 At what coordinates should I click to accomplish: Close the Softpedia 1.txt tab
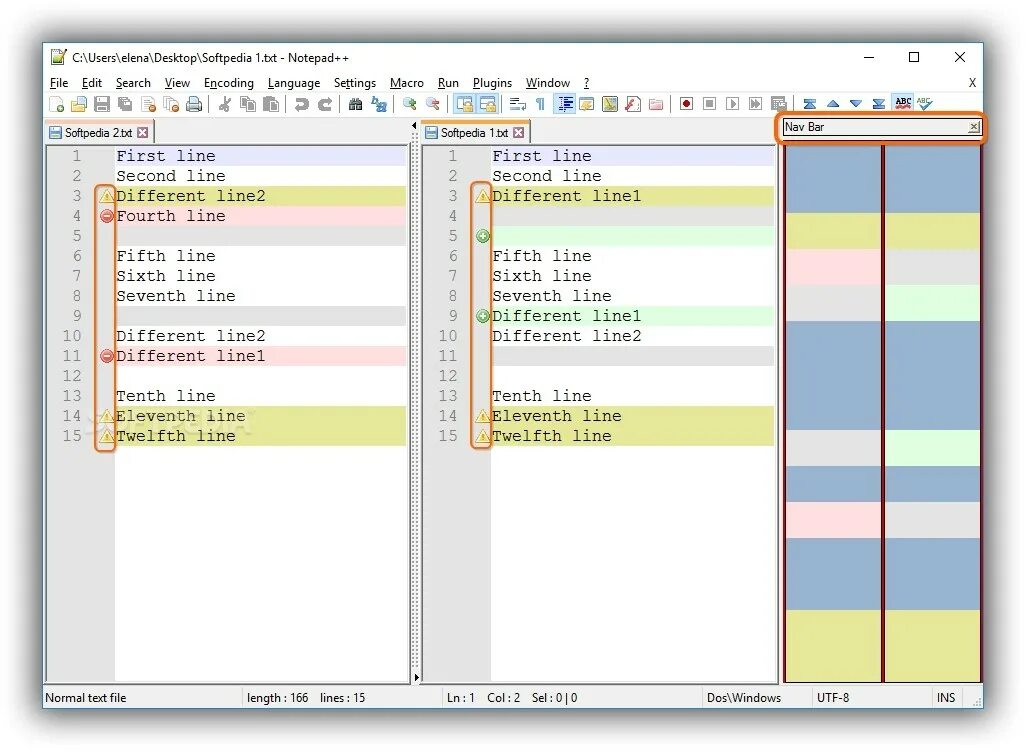tap(519, 133)
